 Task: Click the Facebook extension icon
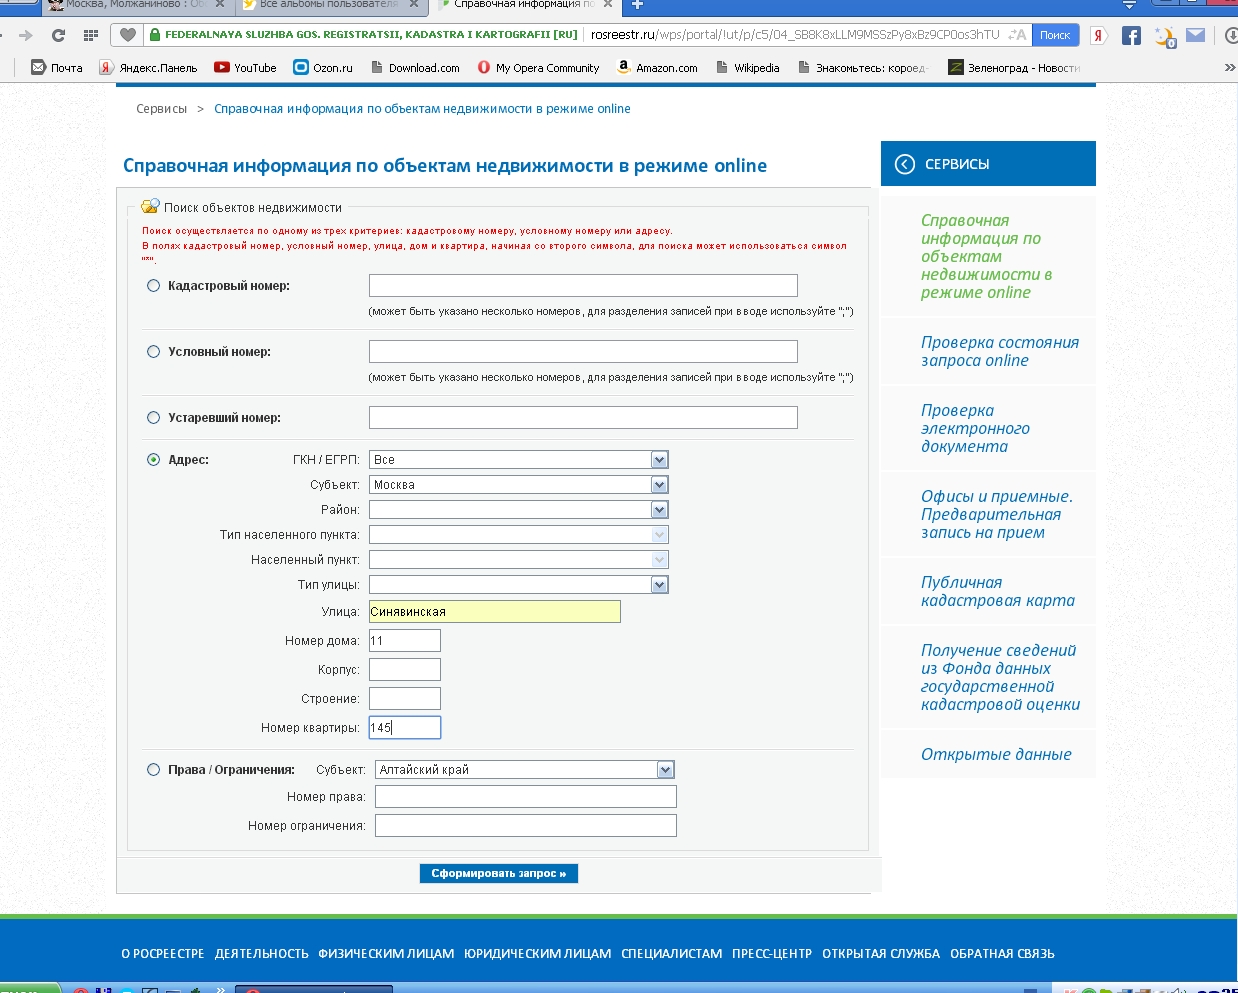(1131, 36)
